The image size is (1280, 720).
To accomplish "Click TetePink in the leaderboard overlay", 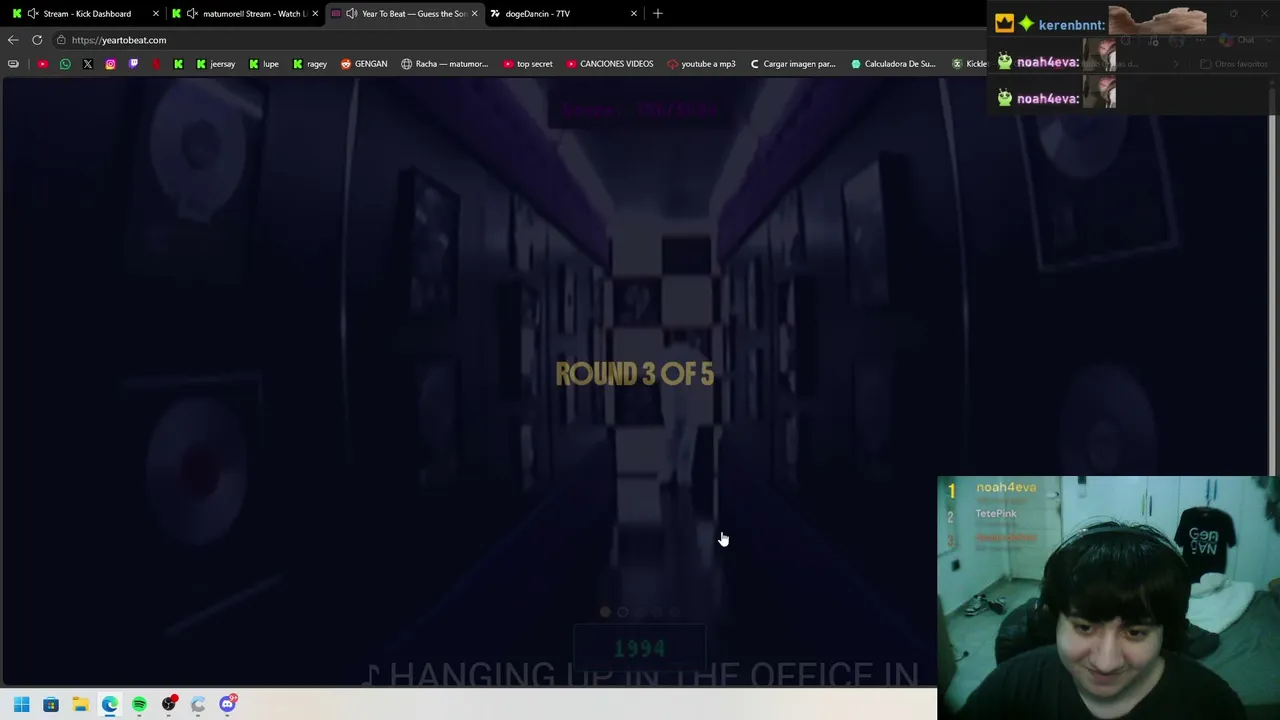I will coord(996,513).
